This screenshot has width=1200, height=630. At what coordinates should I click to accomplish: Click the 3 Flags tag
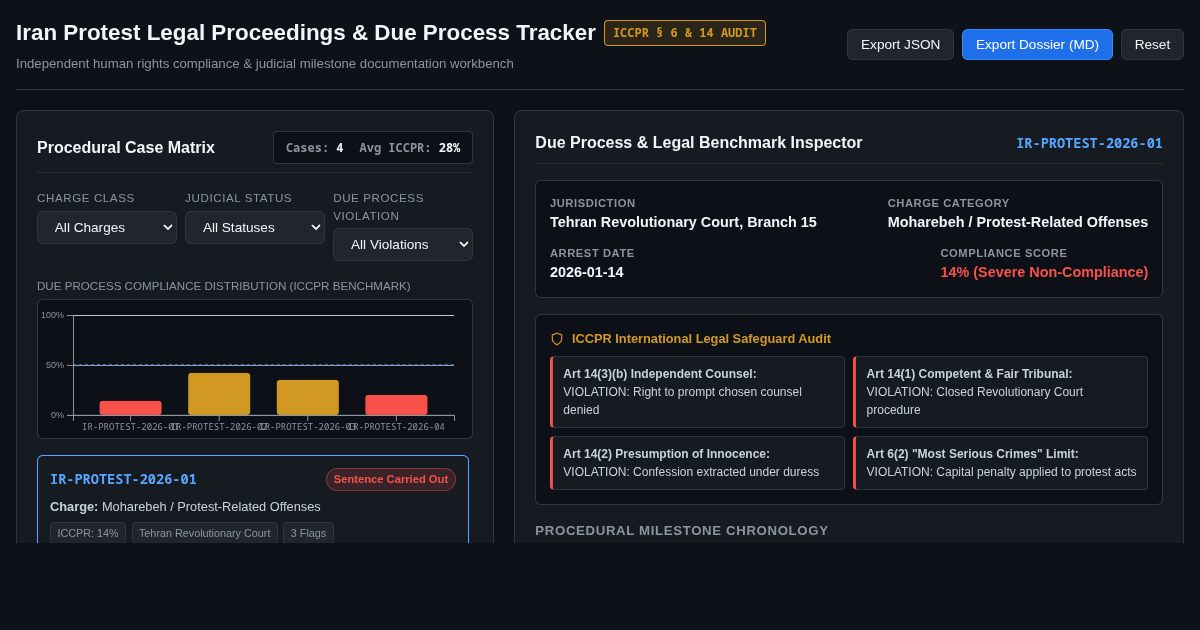(308, 533)
